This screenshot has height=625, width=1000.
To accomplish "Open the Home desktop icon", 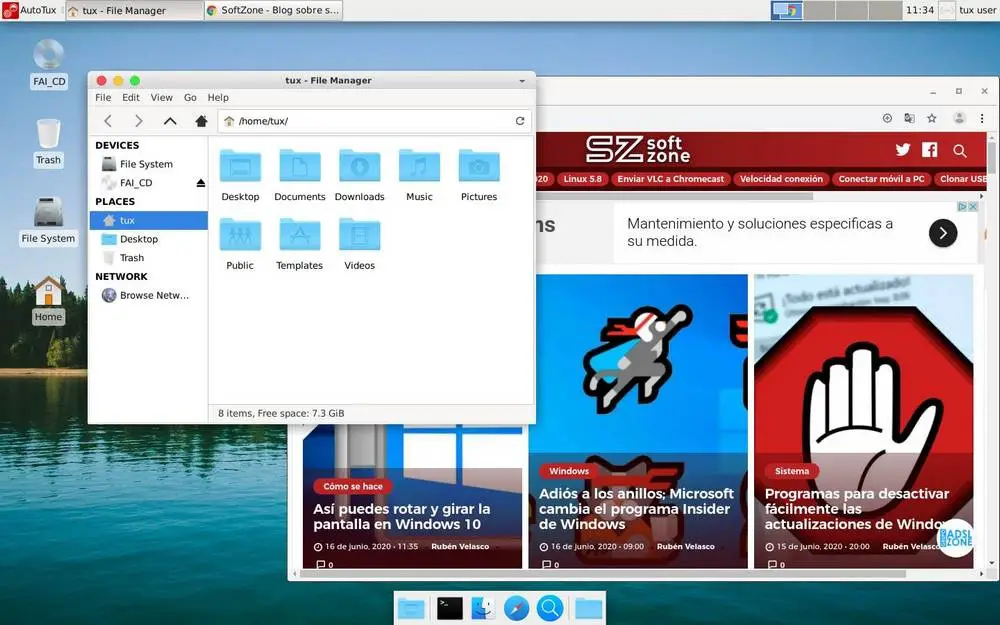I will pos(48,291).
